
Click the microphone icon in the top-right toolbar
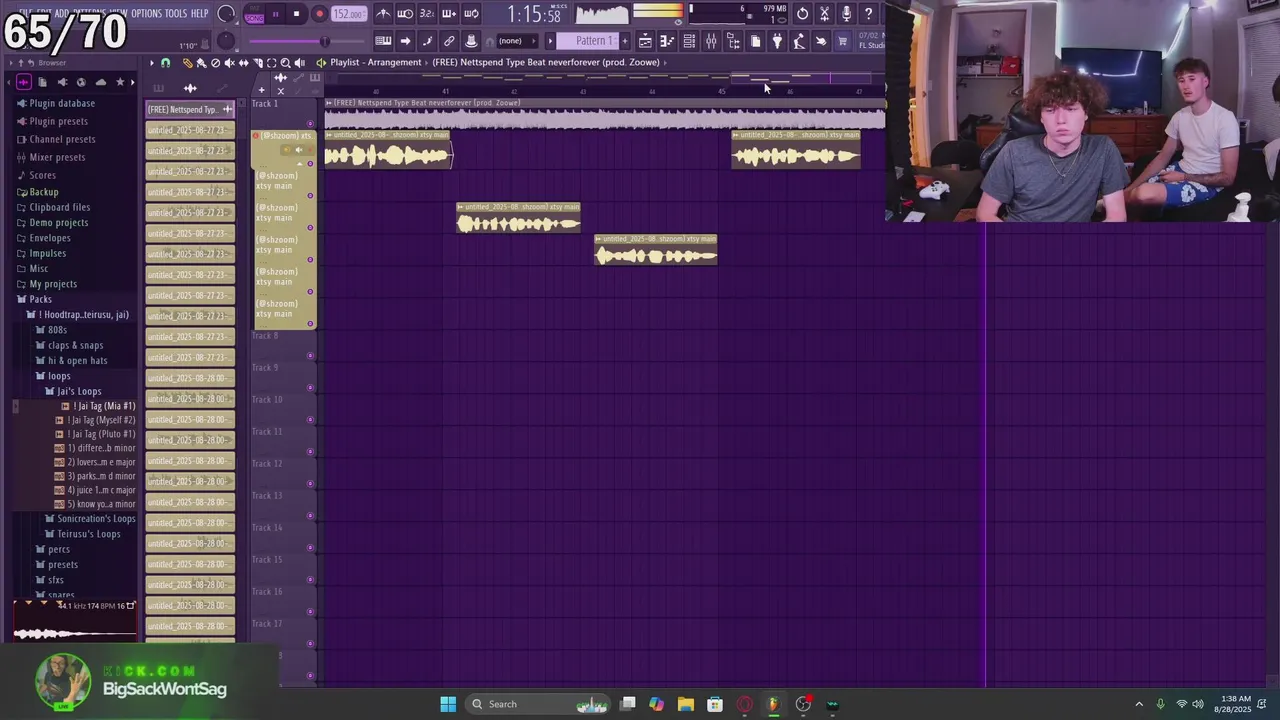[846, 14]
